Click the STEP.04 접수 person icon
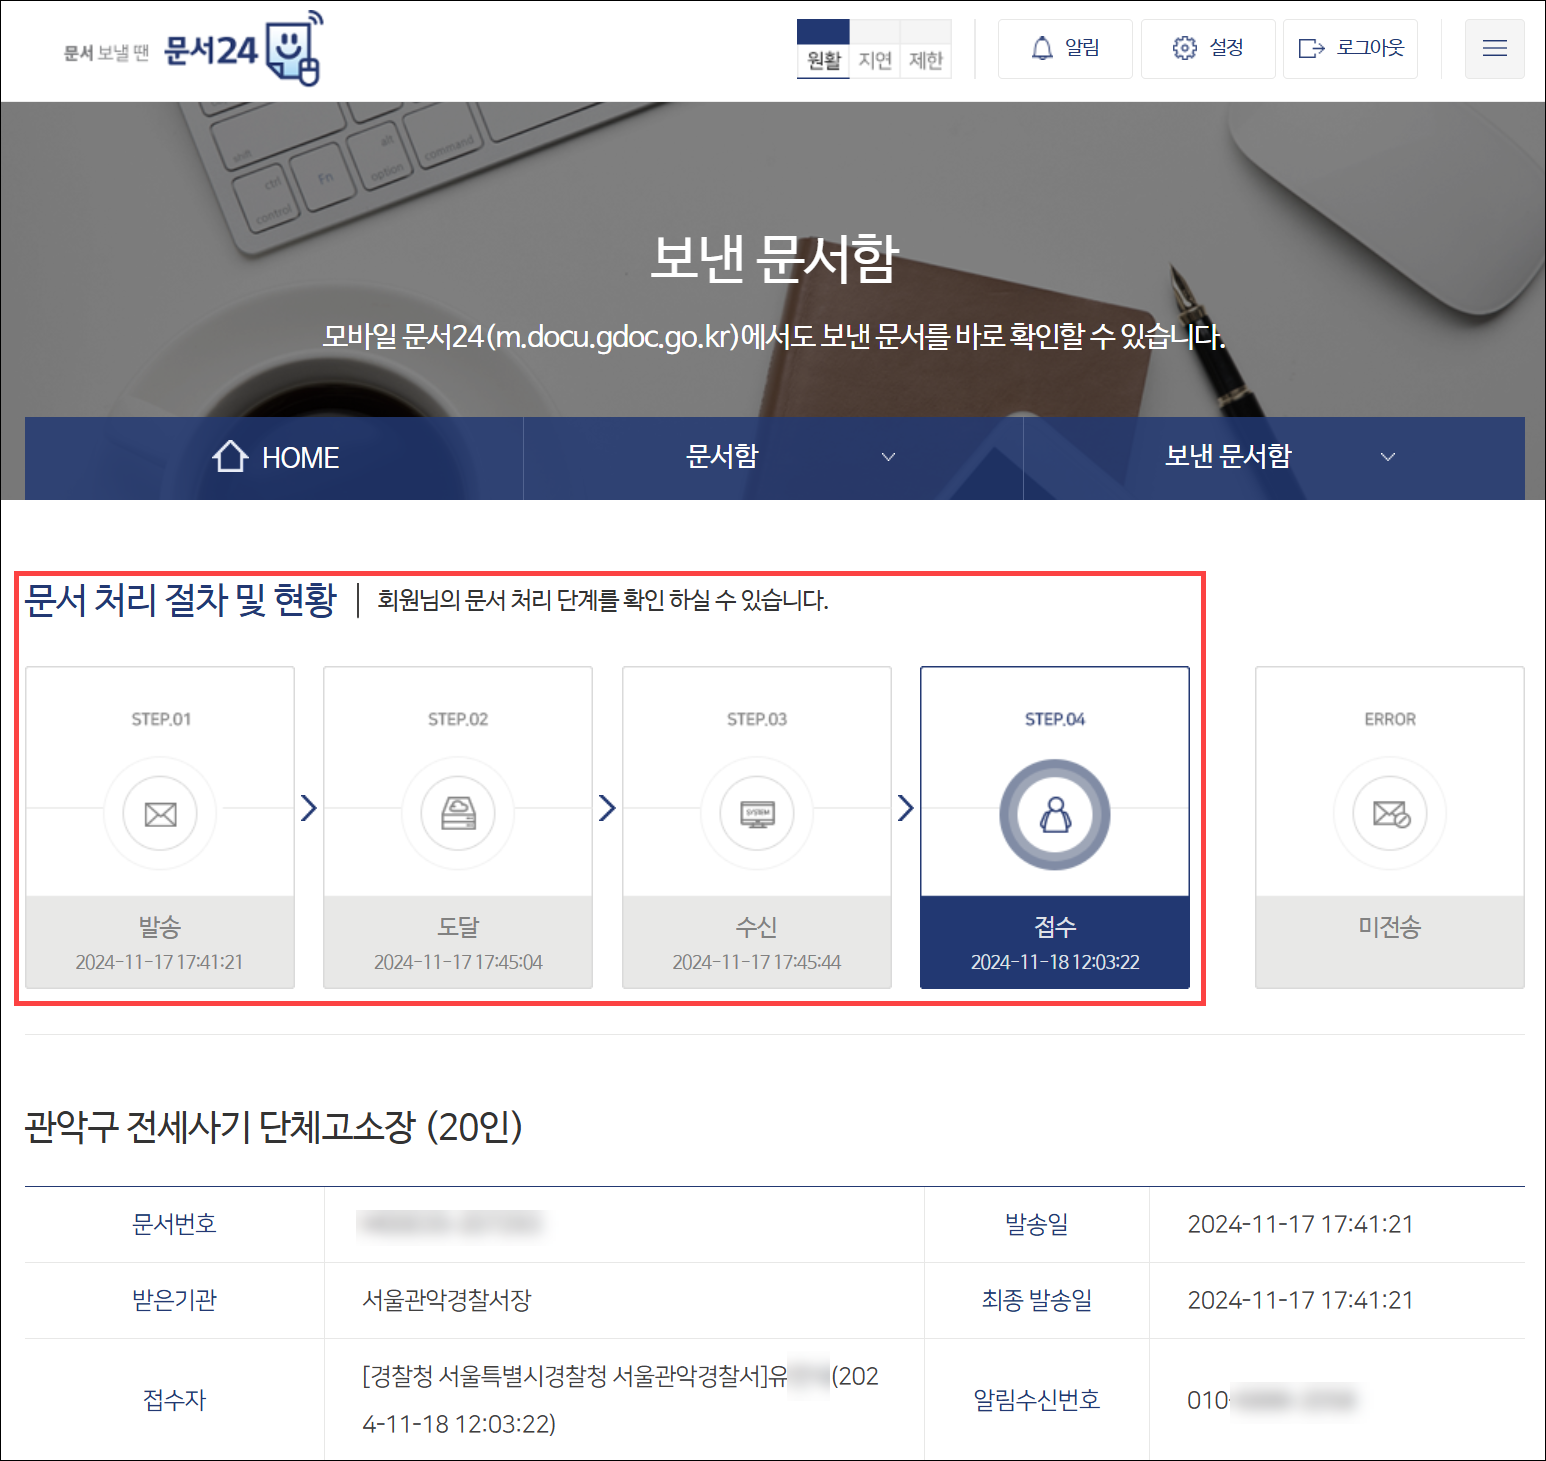The image size is (1546, 1461). tap(1055, 814)
